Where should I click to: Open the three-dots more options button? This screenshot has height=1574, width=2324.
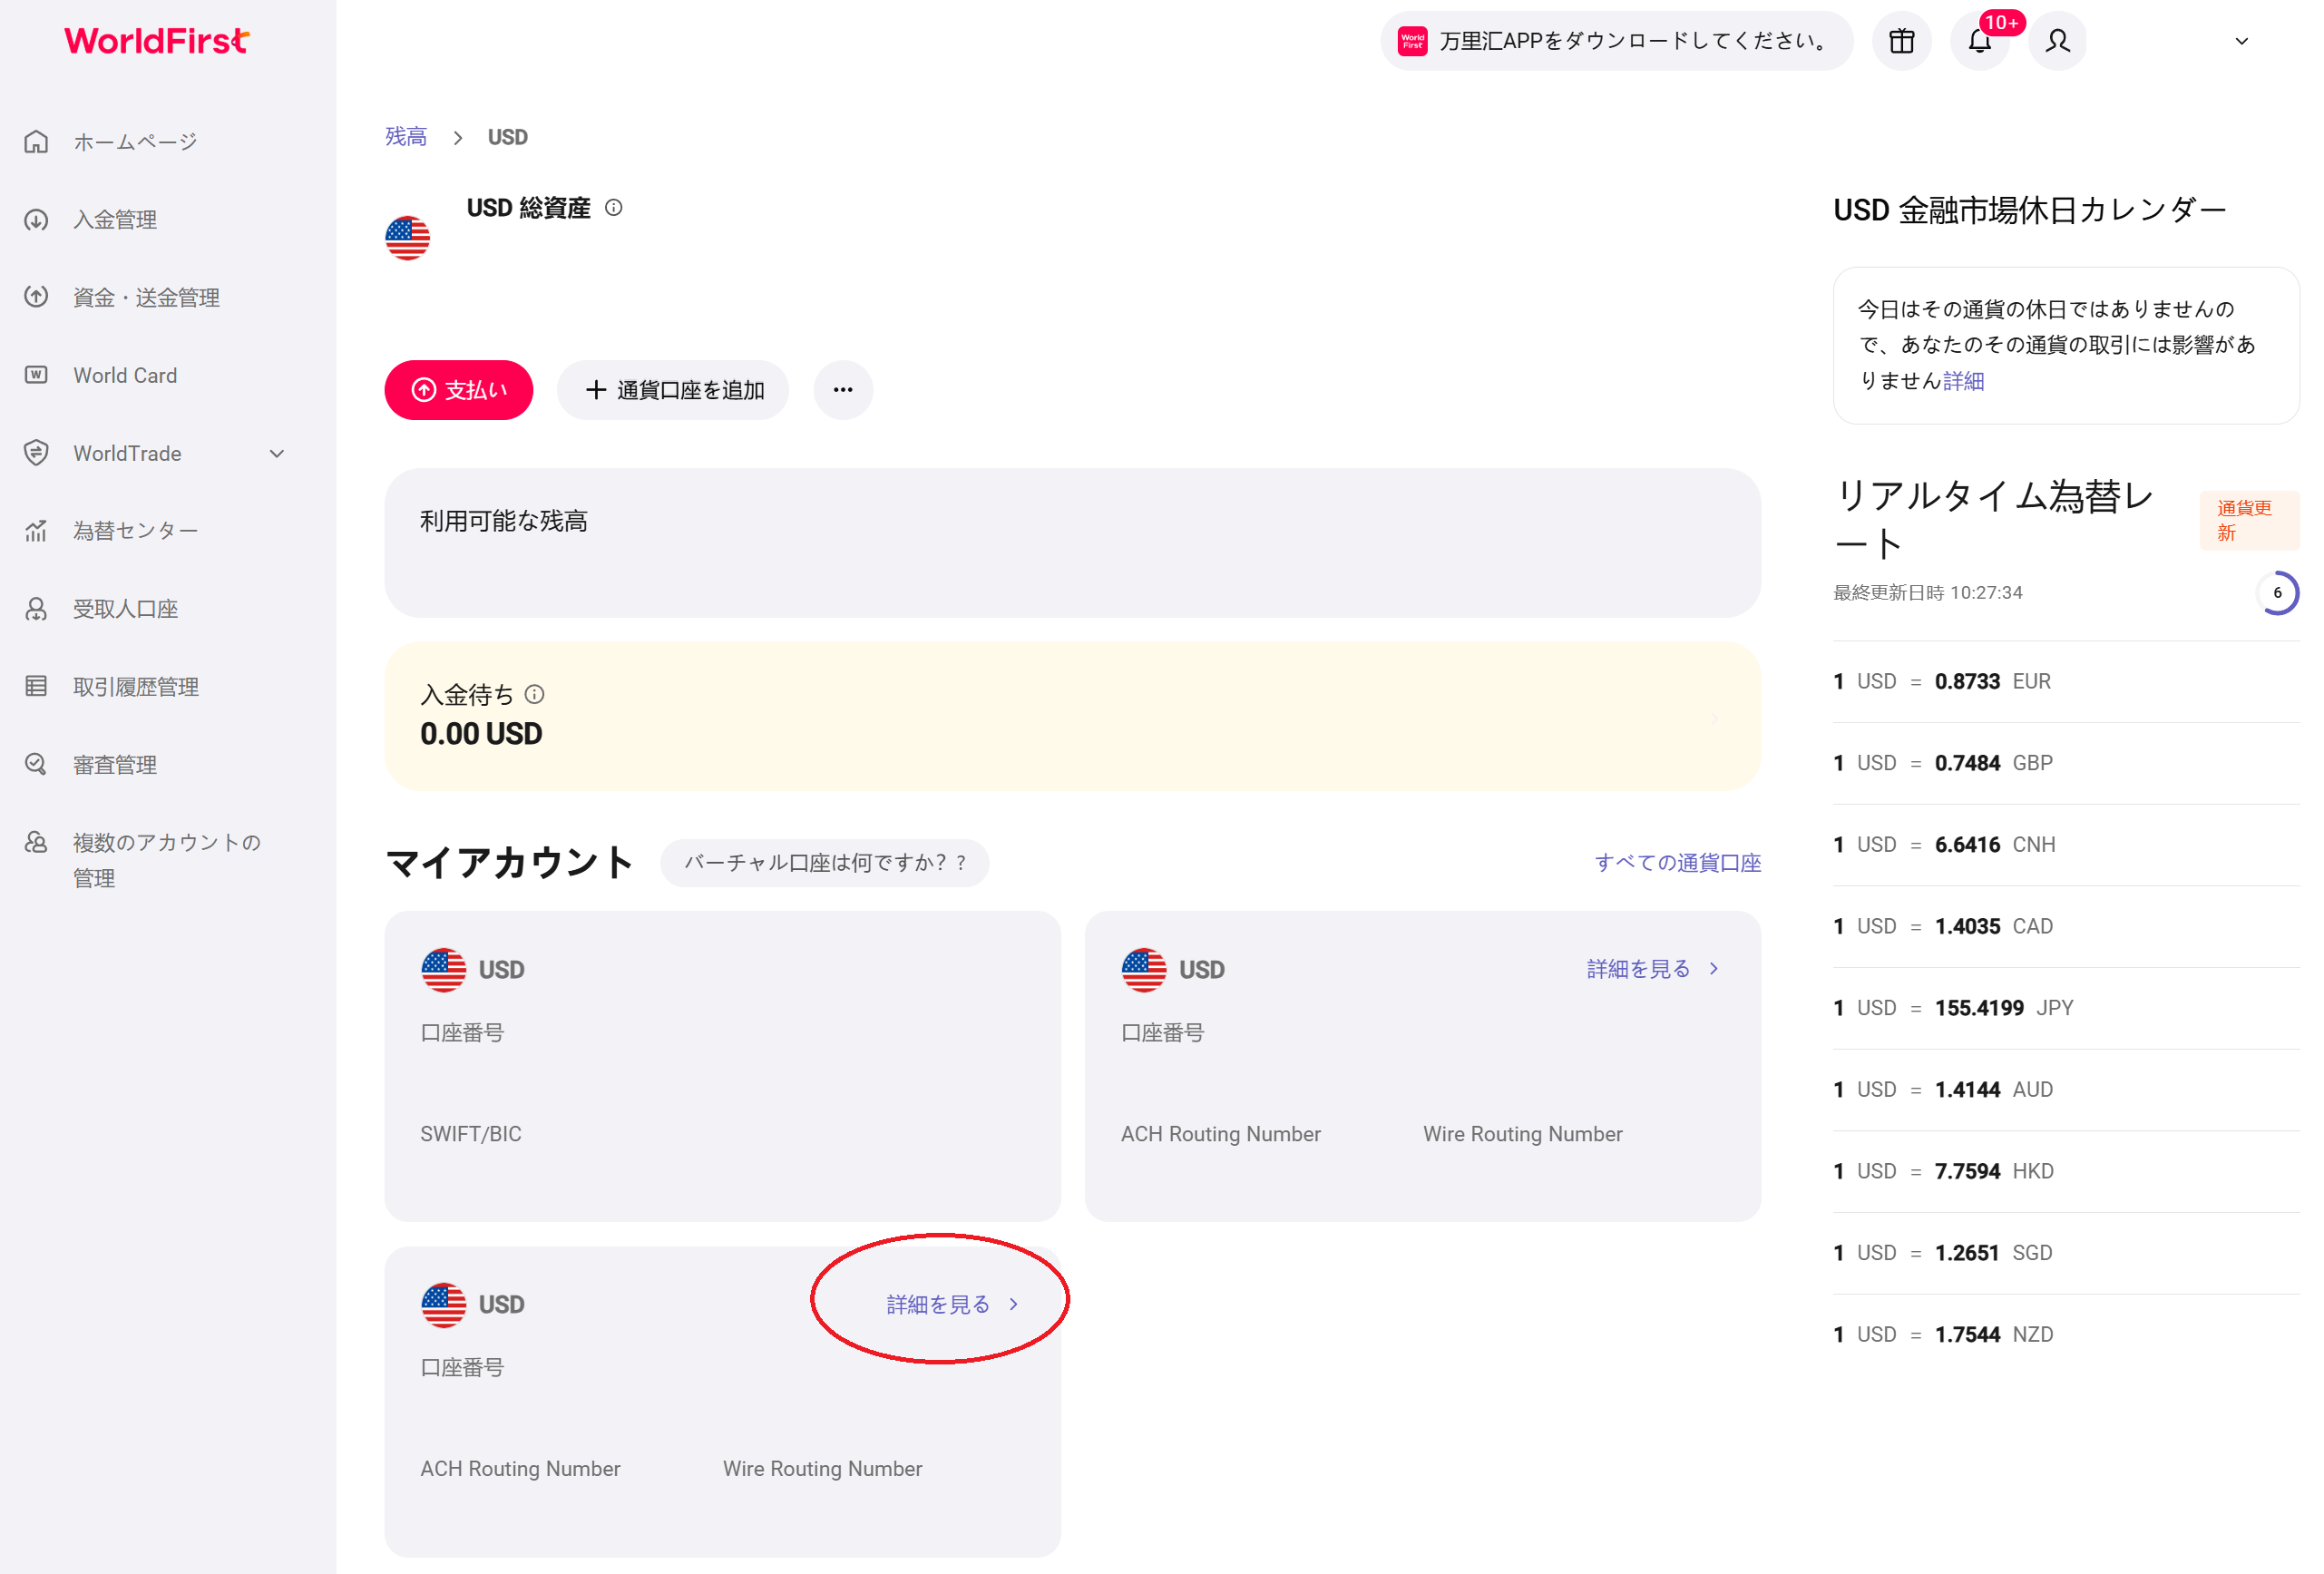pos(843,390)
